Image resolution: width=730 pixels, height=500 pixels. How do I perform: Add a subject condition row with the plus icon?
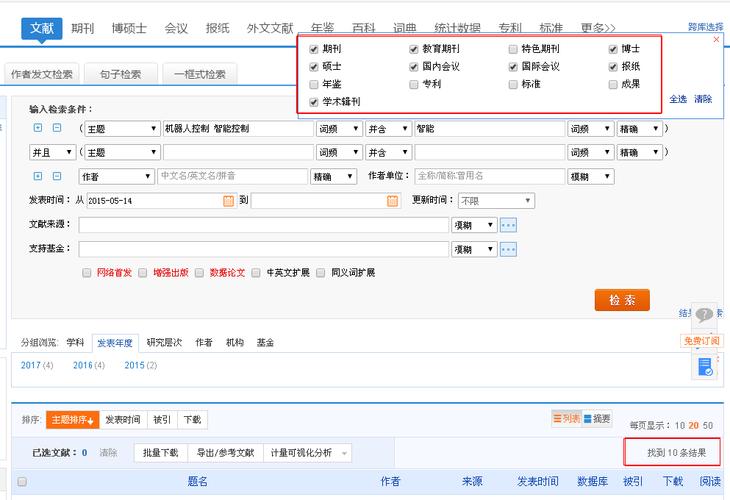(38, 128)
